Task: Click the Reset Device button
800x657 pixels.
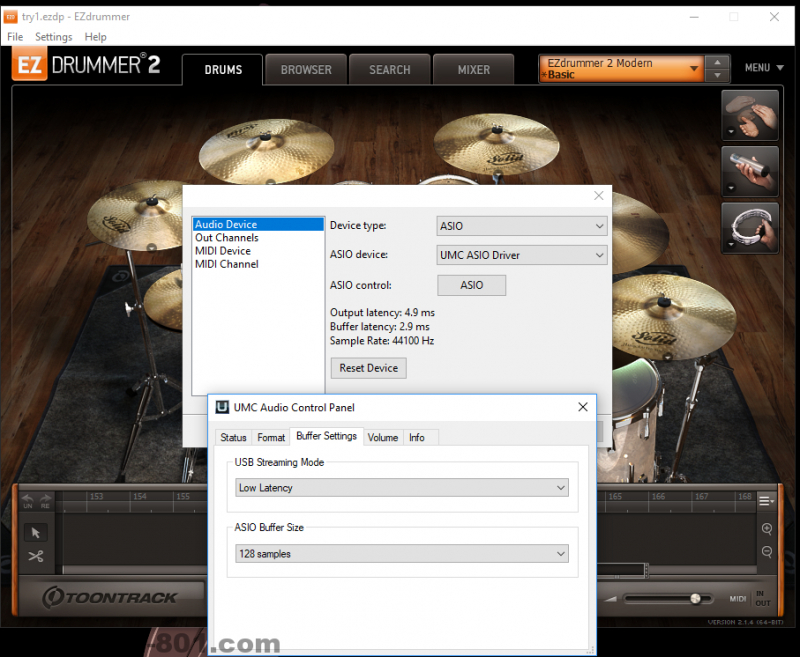Action: tap(368, 368)
